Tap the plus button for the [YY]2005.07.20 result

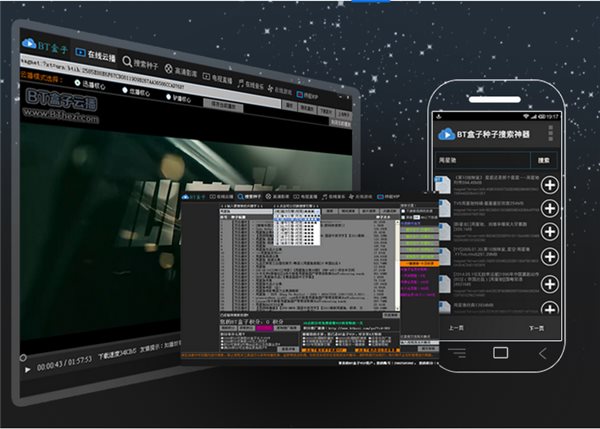point(550,256)
